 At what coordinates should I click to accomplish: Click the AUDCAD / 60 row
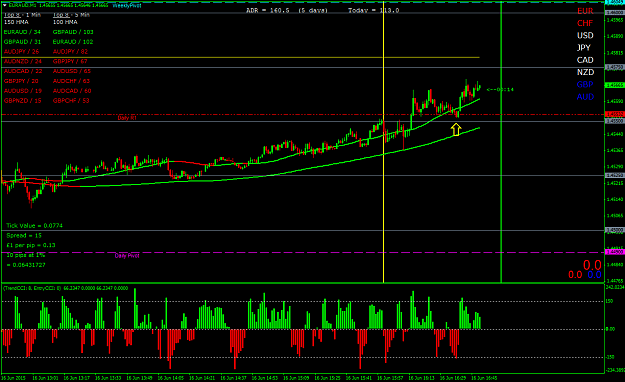click(x=72, y=91)
